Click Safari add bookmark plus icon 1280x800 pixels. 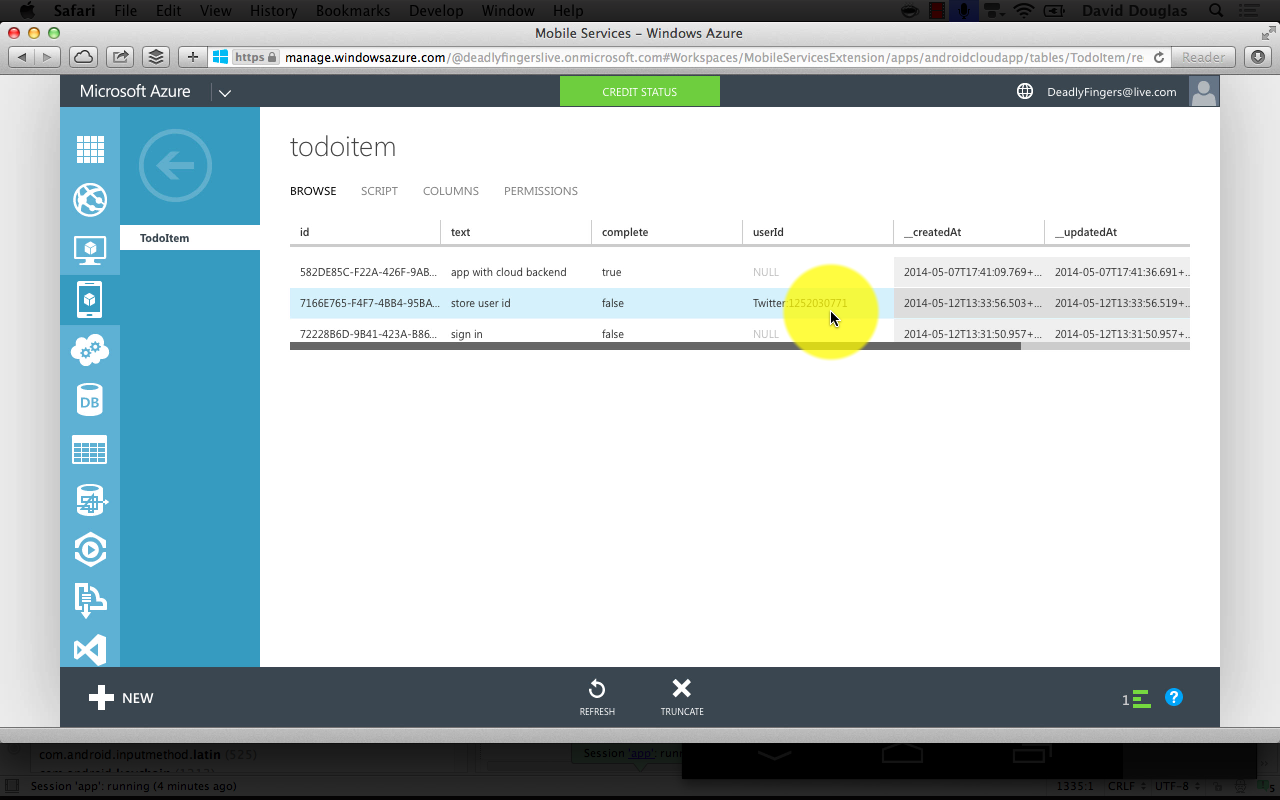193,57
